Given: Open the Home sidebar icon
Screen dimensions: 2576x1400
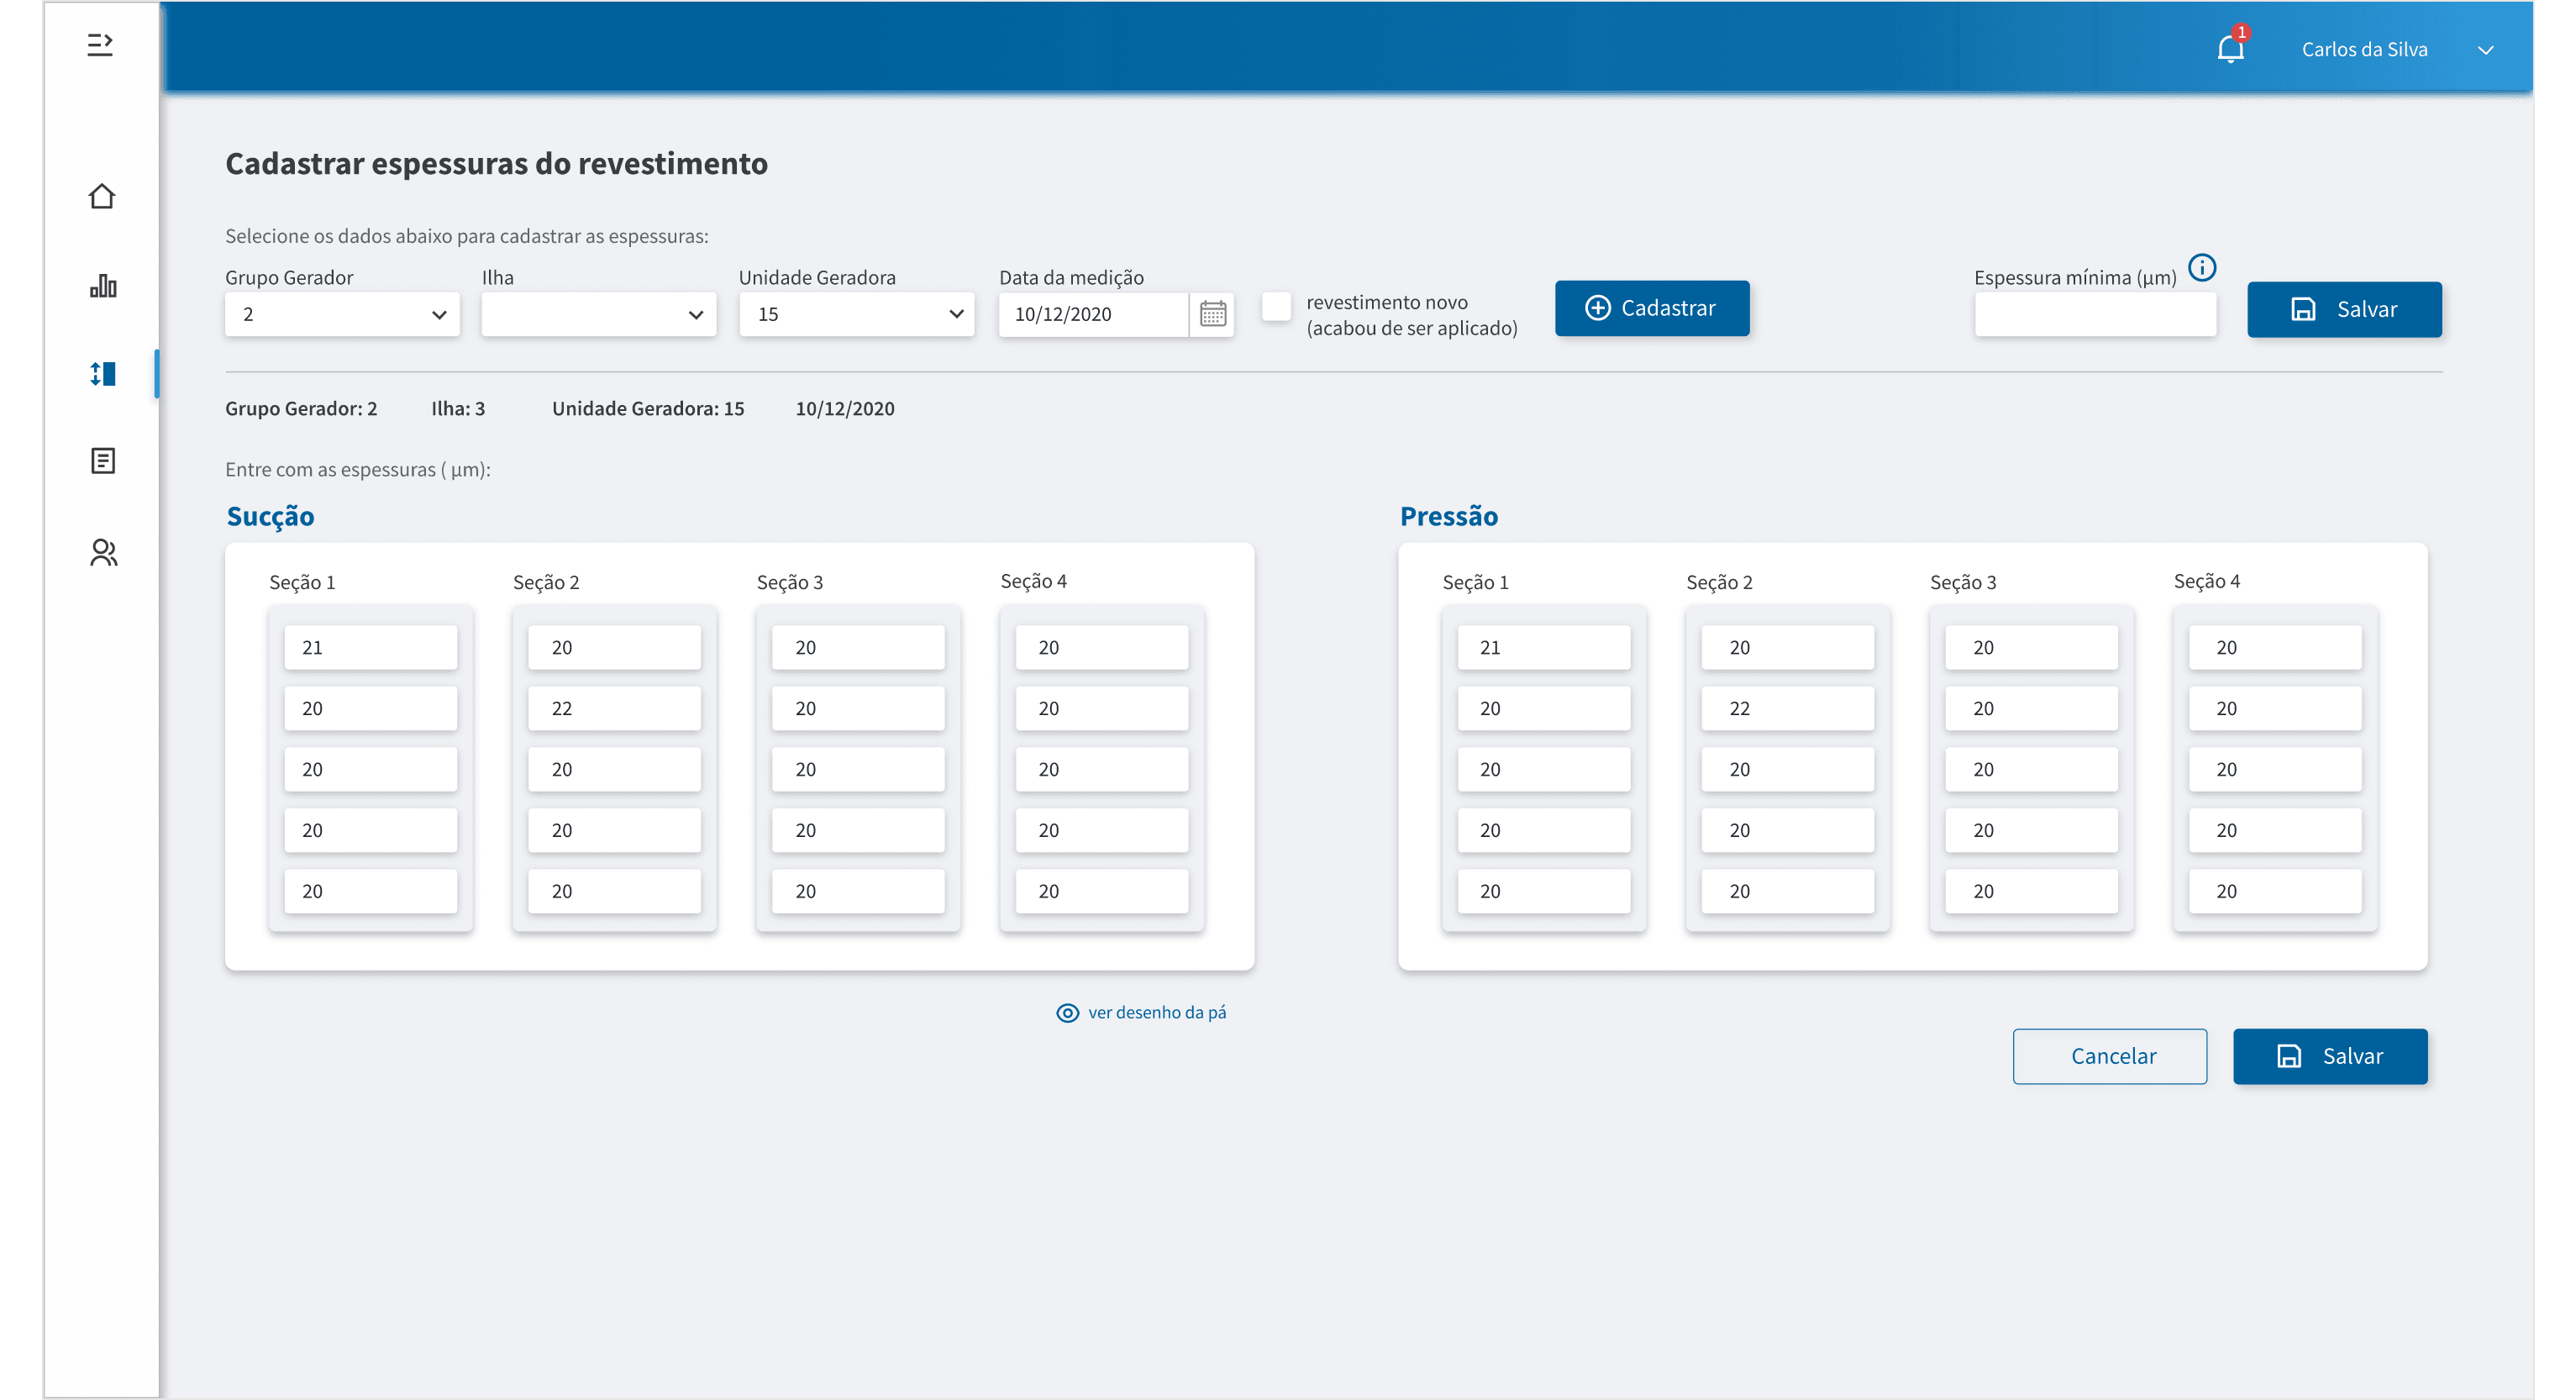Looking at the screenshot, I should [x=102, y=196].
